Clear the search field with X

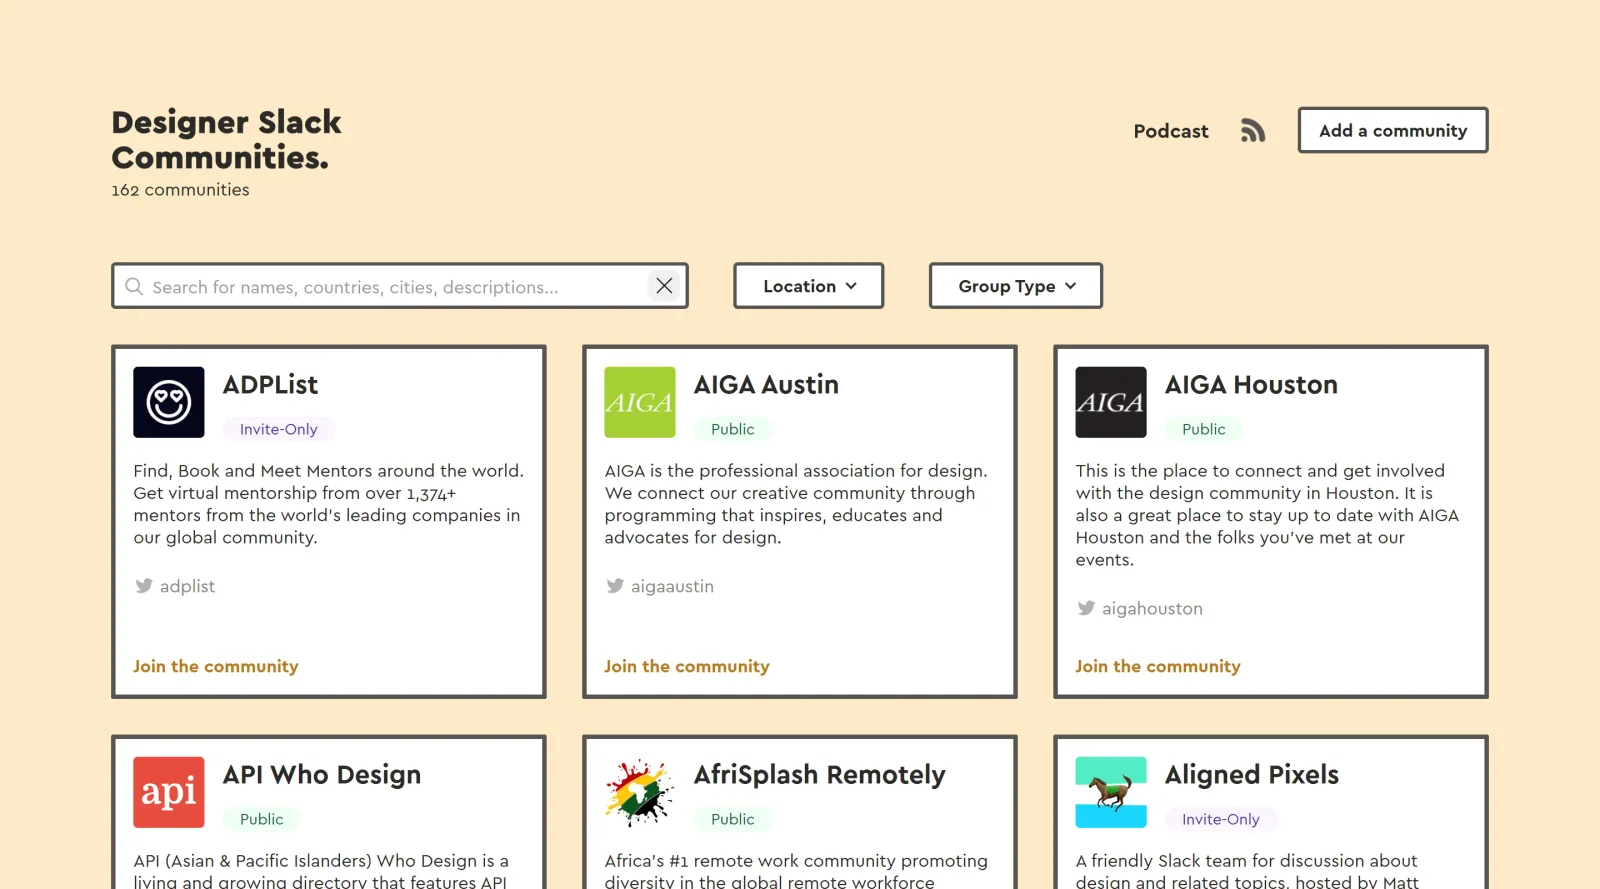664,286
